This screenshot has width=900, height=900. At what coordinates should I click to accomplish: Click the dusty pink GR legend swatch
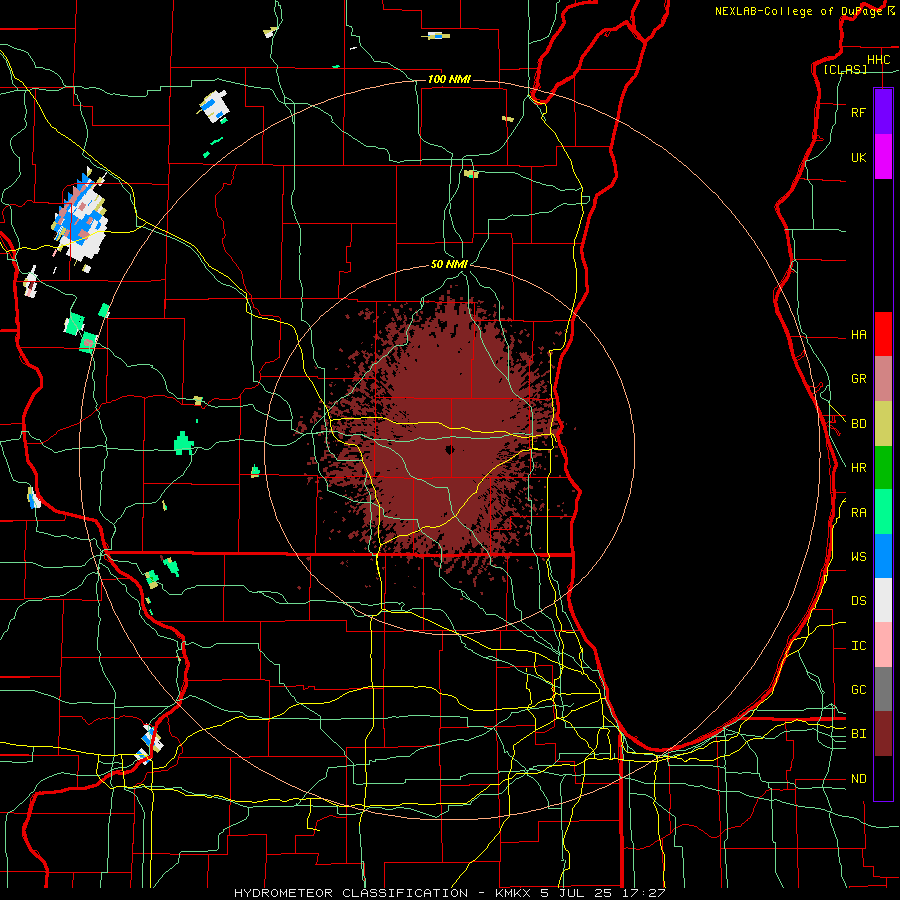[x=883, y=379]
